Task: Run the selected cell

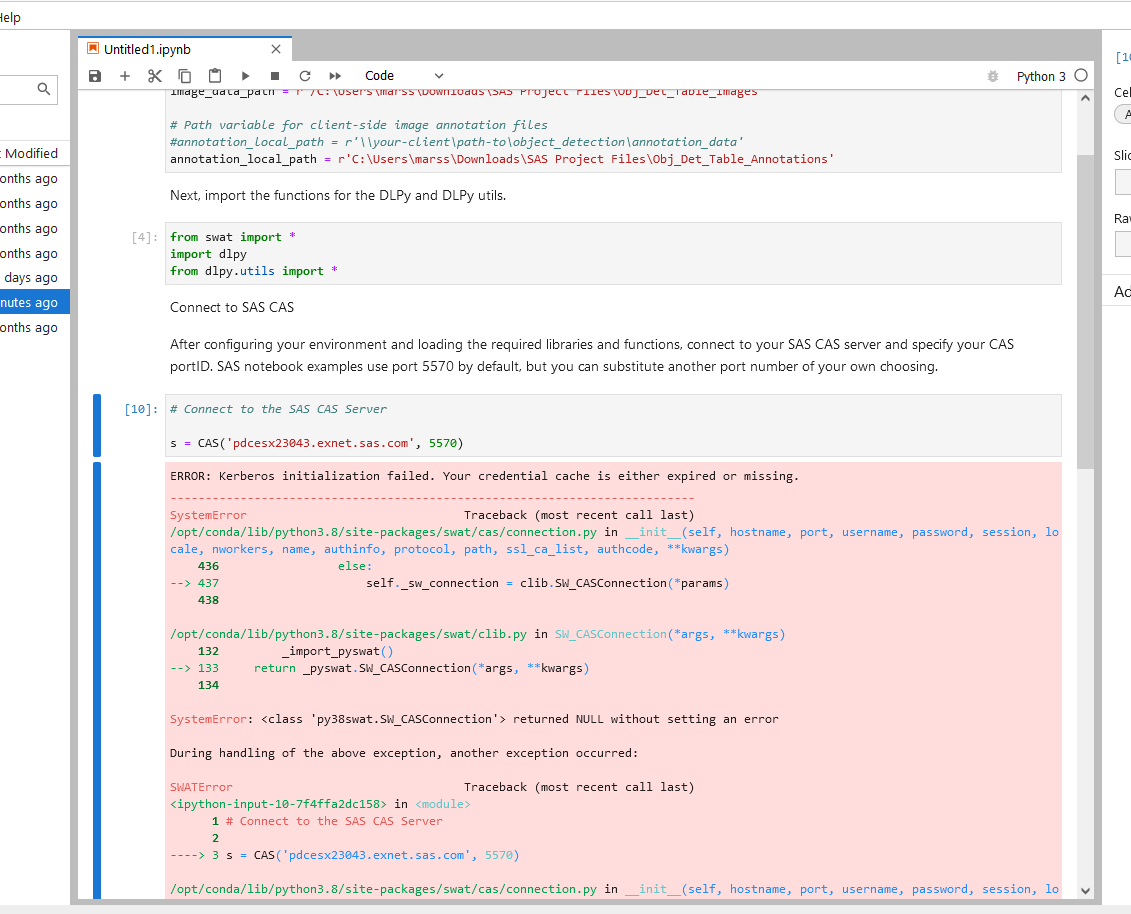Action: tap(245, 76)
